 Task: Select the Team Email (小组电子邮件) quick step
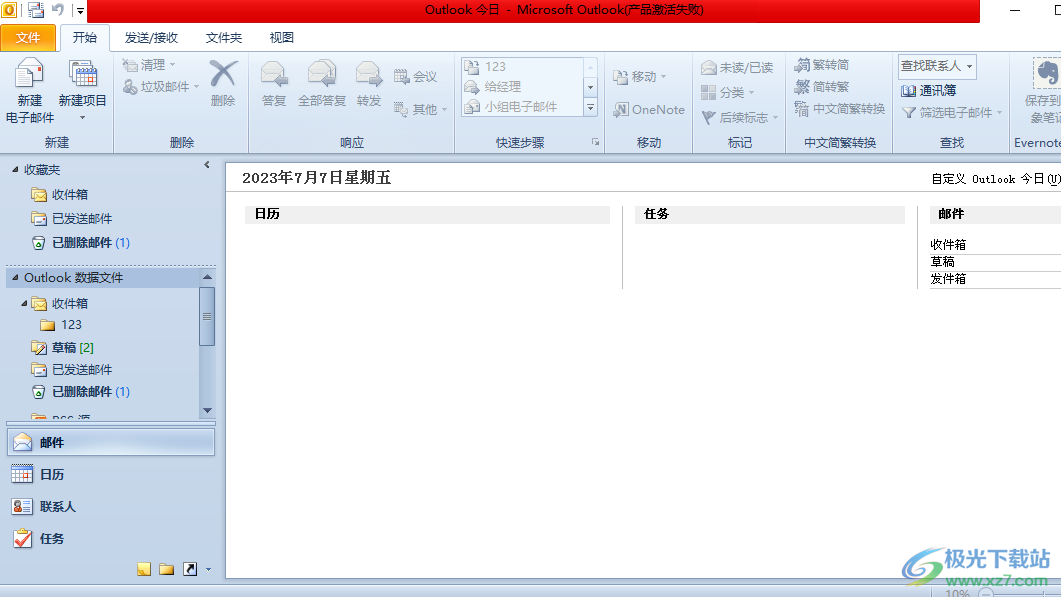click(x=522, y=106)
